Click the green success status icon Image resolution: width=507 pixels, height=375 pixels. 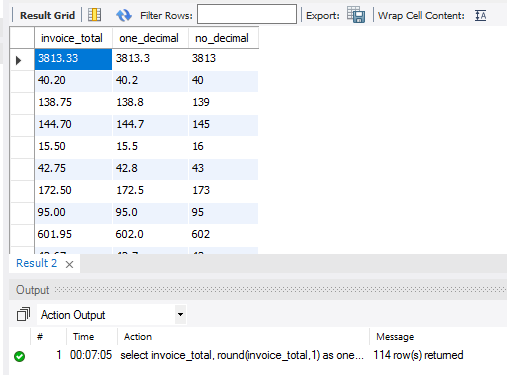[x=19, y=356]
